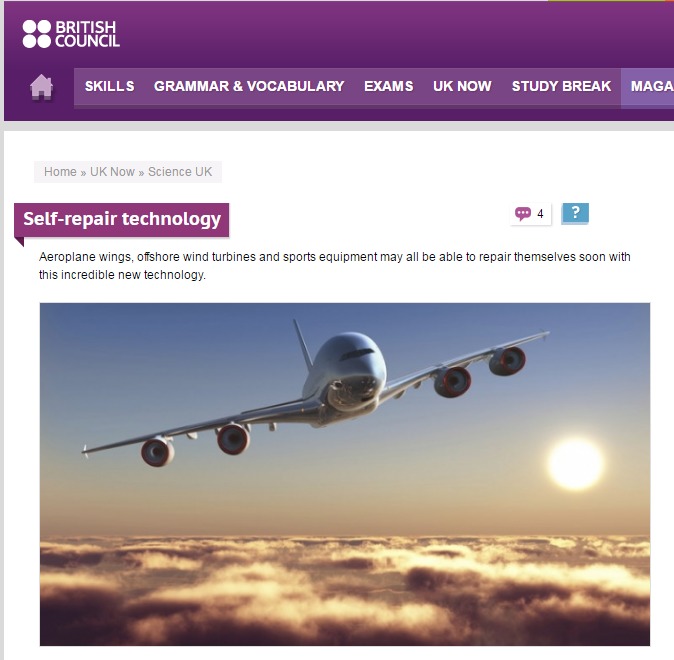The image size is (674, 660).
Task: Click the clouds at the photo bottom
Action: click(345, 590)
